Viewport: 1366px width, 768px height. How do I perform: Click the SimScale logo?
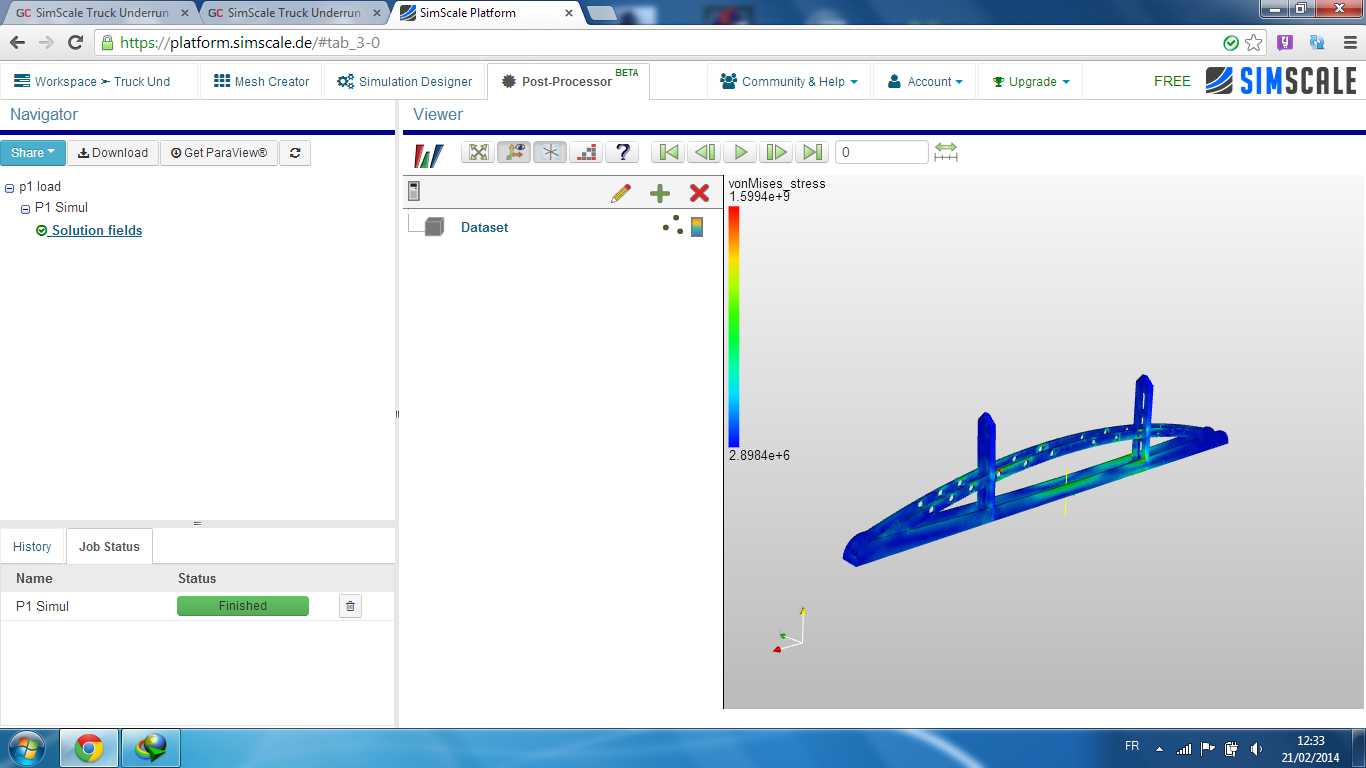click(1280, 82)
